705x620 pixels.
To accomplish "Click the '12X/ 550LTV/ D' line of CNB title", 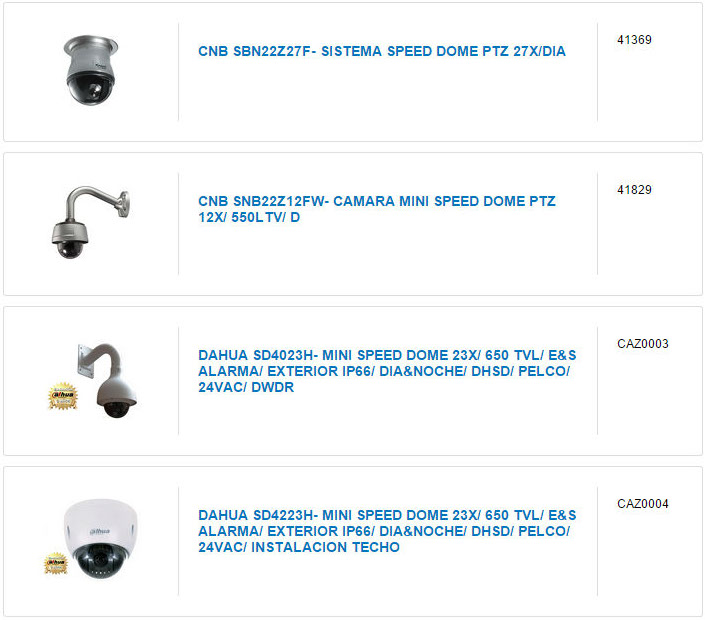I will pyautogui.click(x=249, y=217).
